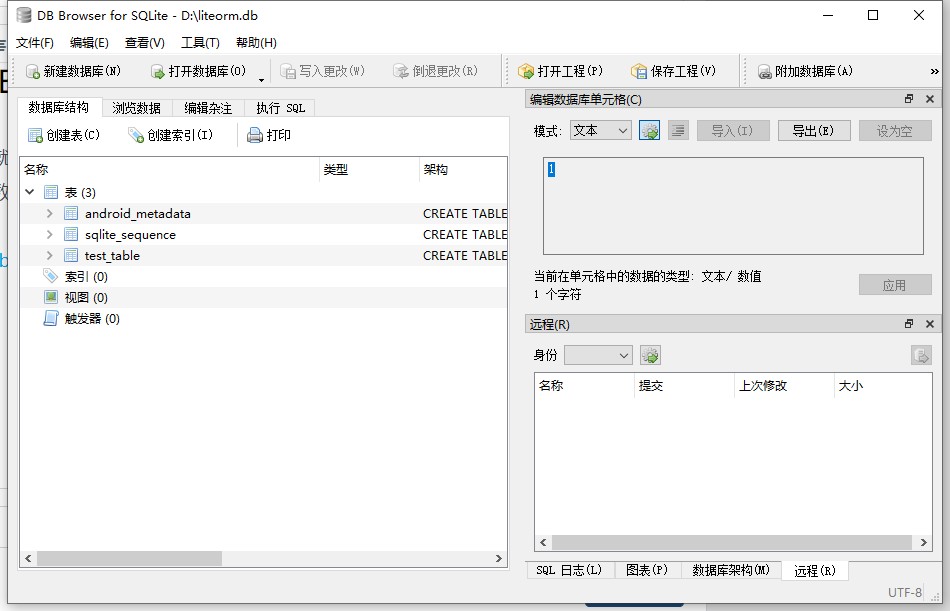Screen dimensions: 950x611
Task: Click 提交 column header in remote list
Action: pos(684,386)
